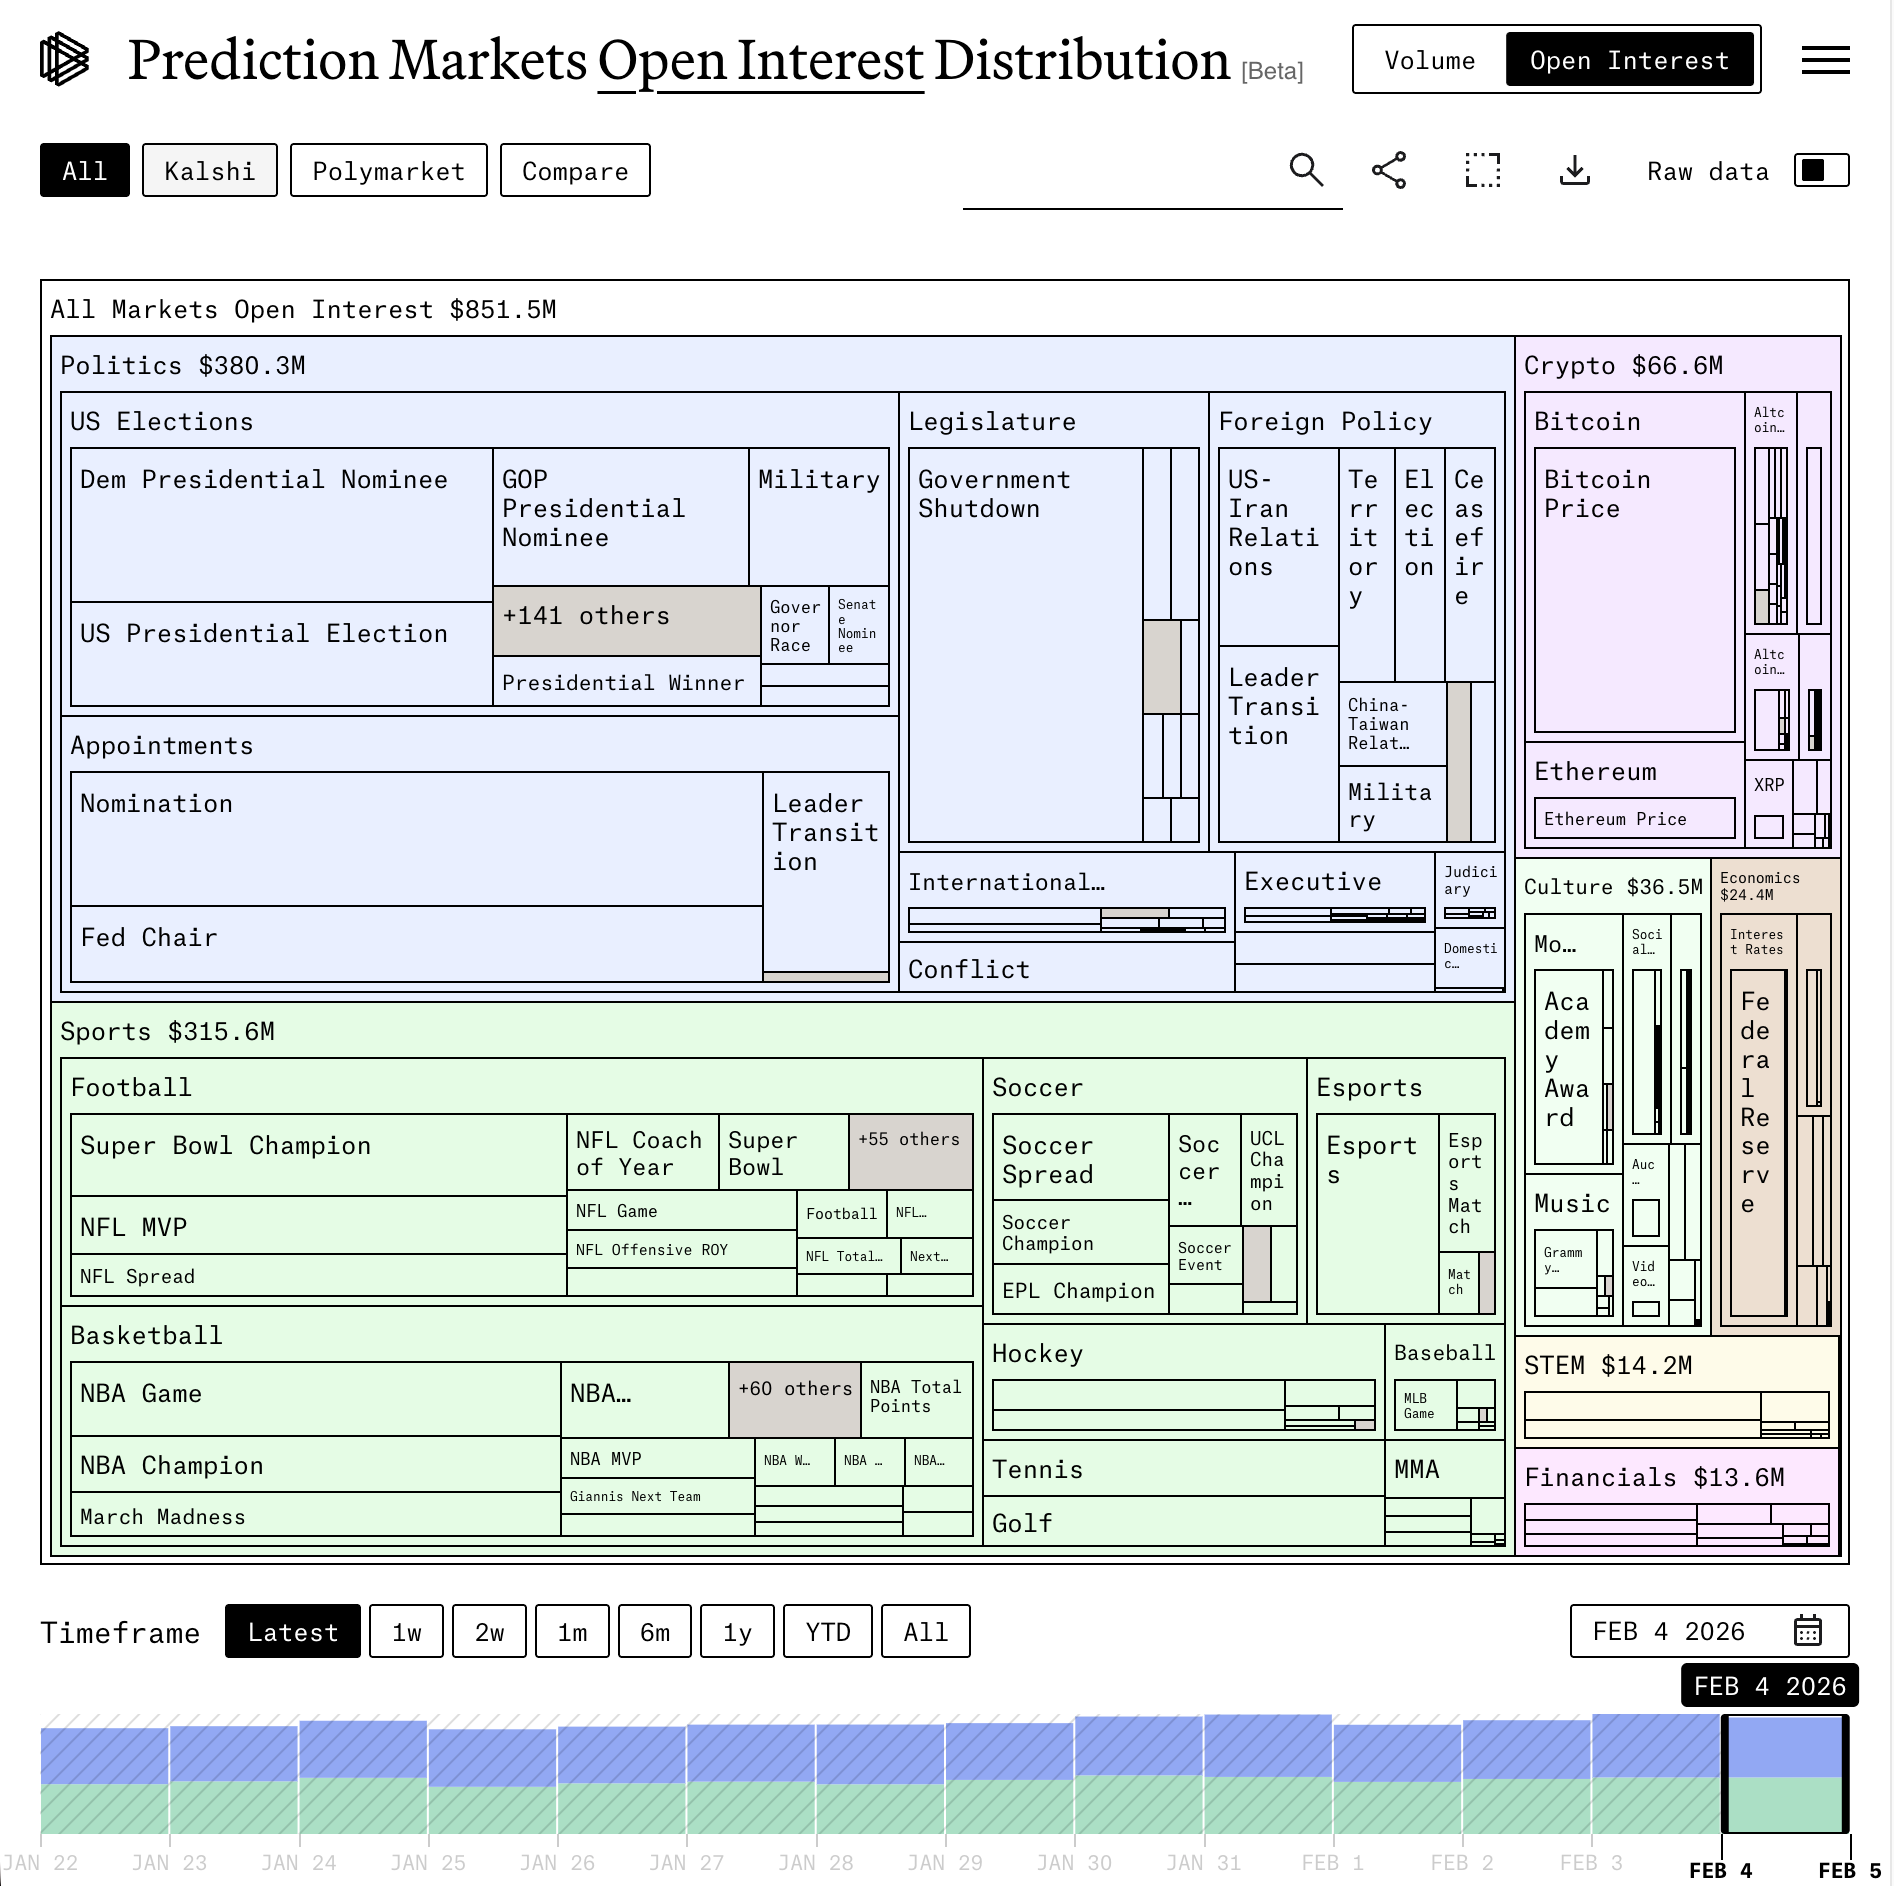Open the hamburger menu
Screen dimensions: 1894x1886
[1825, 60]
